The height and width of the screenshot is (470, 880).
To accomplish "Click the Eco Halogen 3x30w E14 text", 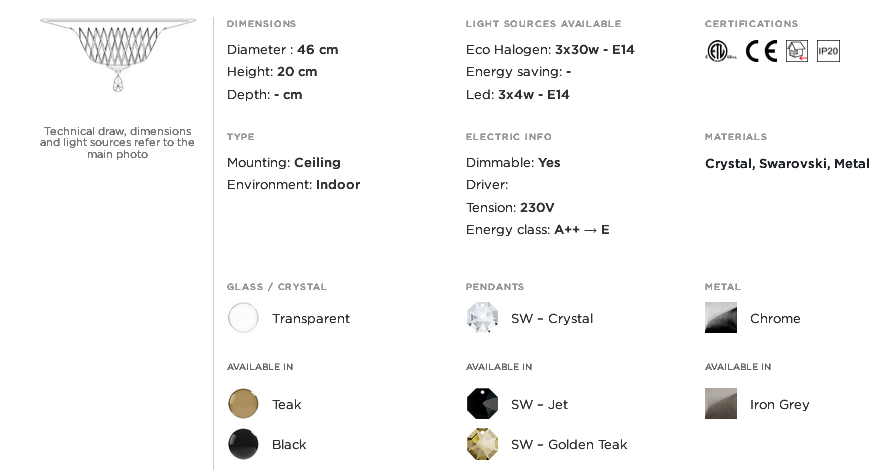I will (550, 49).
